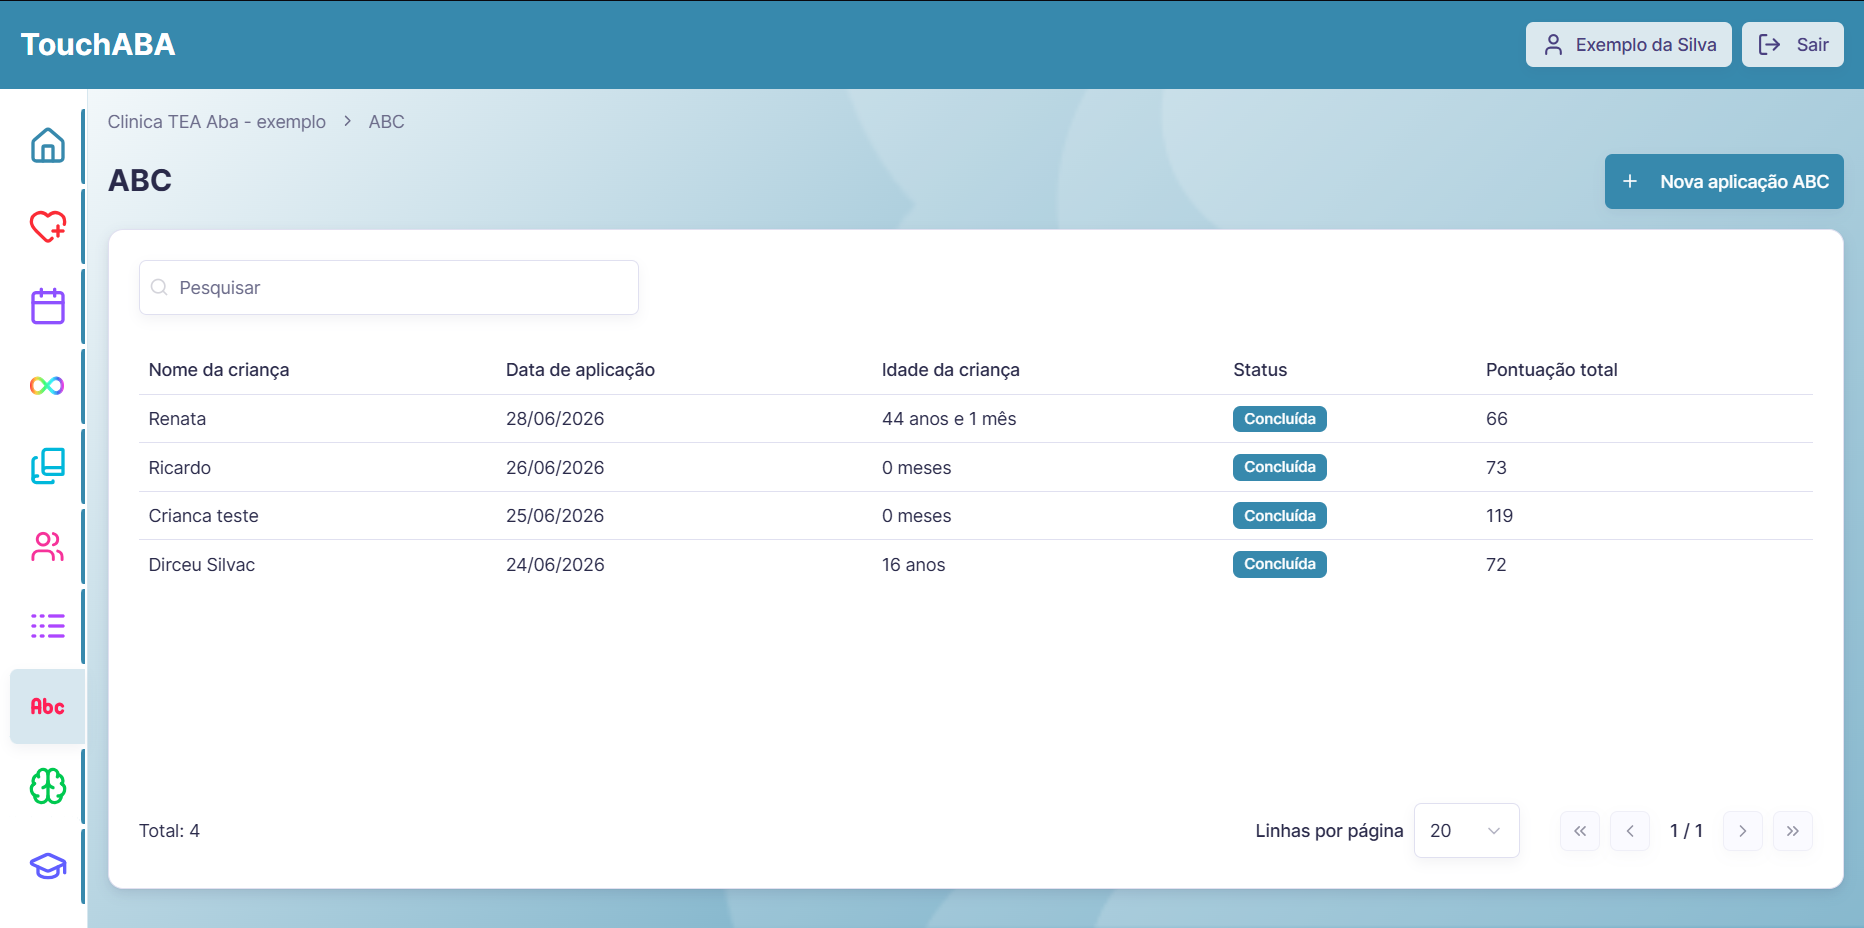
Task: Open the Linhas por página dropdown
Action: point(1466,831)
